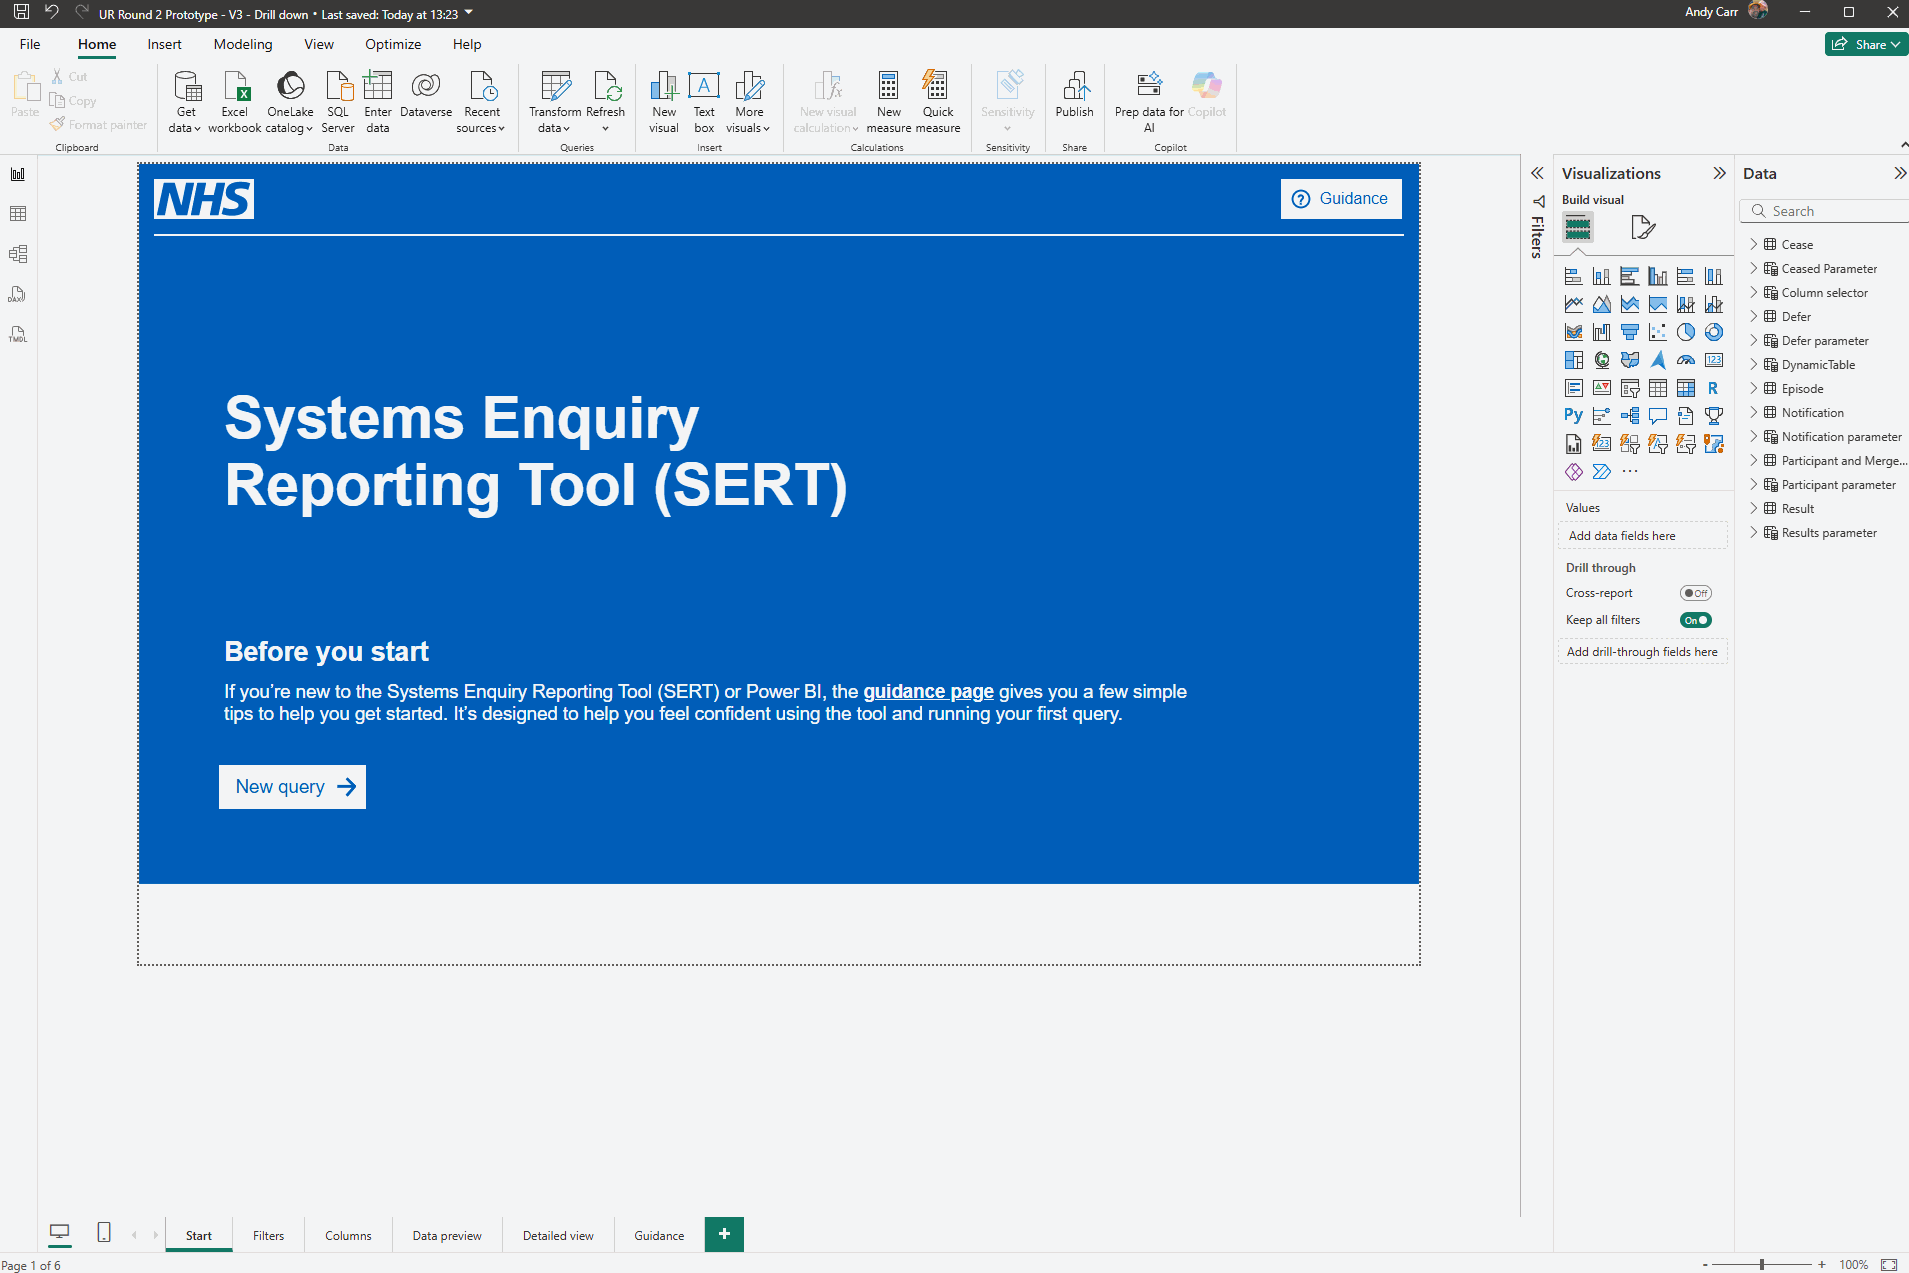This screenshot has width=1909, height=1273.
Task: Switch to mobile layout icon
Action: [x=104, y=1233]
